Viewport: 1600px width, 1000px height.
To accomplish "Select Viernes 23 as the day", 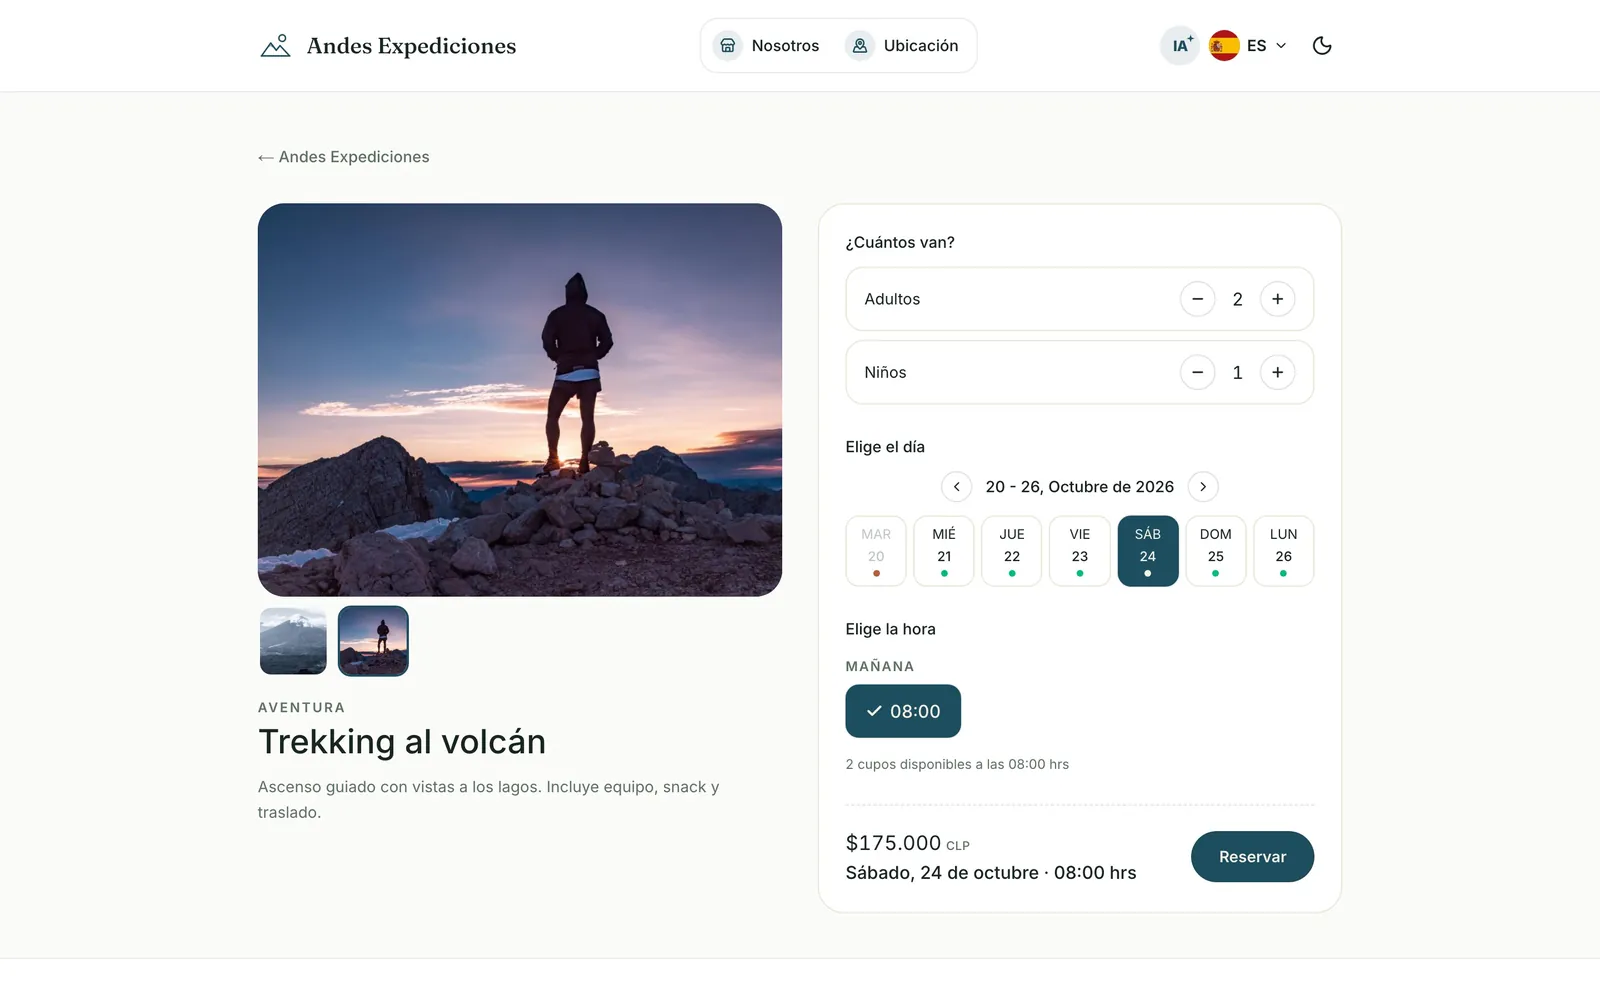I will (1080, 551).
